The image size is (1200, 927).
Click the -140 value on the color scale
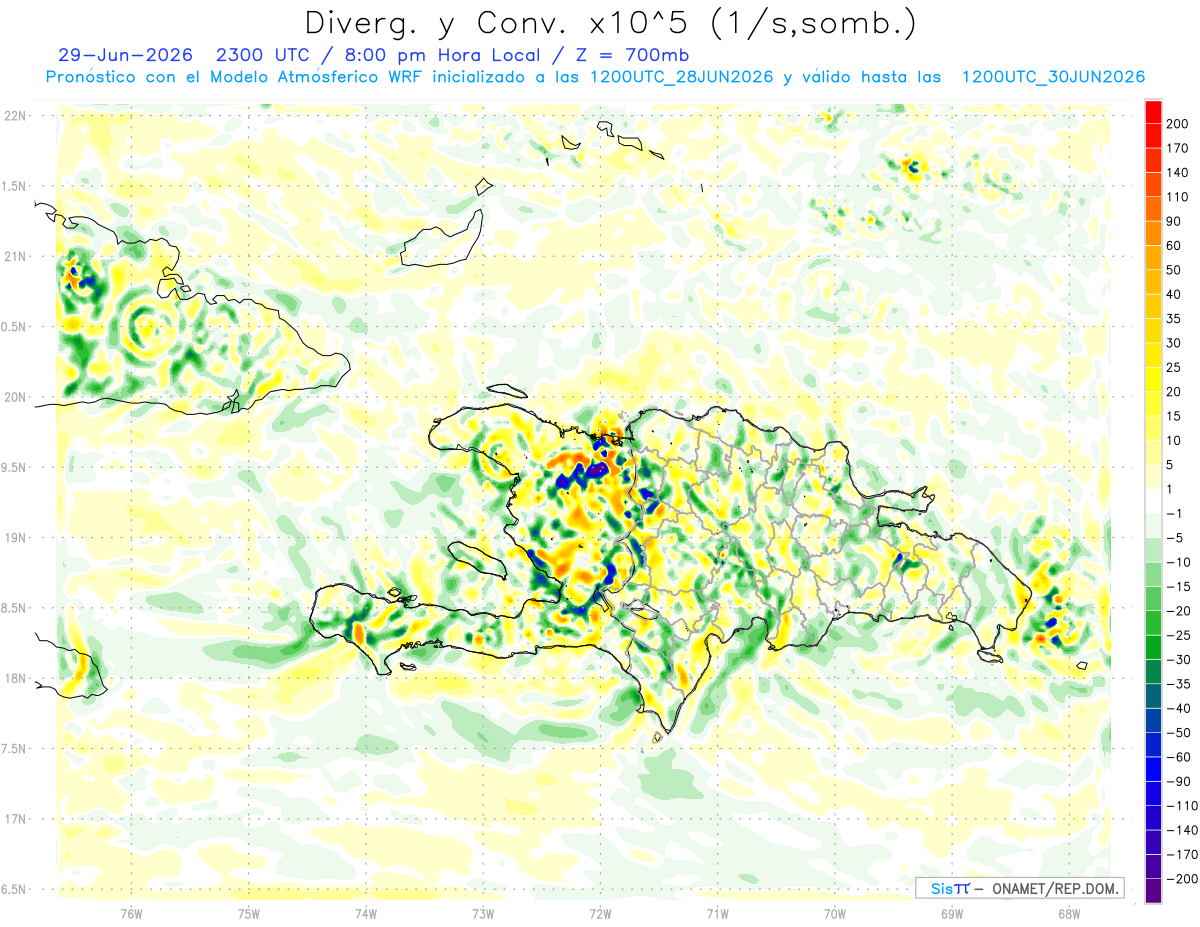[x=1182, y=829]
